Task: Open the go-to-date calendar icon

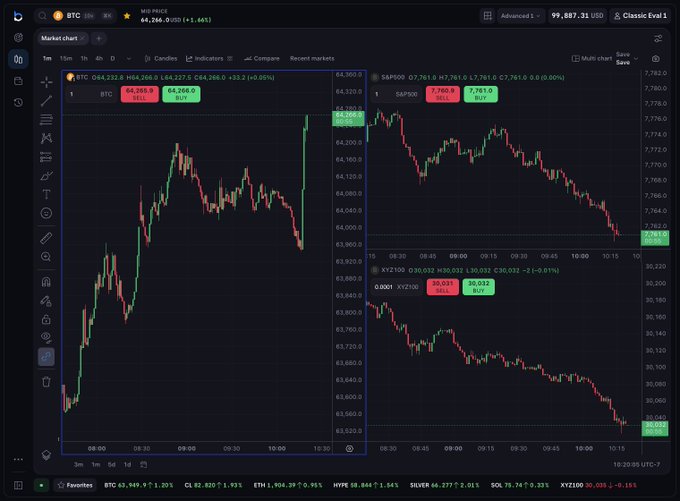Action: (144, 465)
